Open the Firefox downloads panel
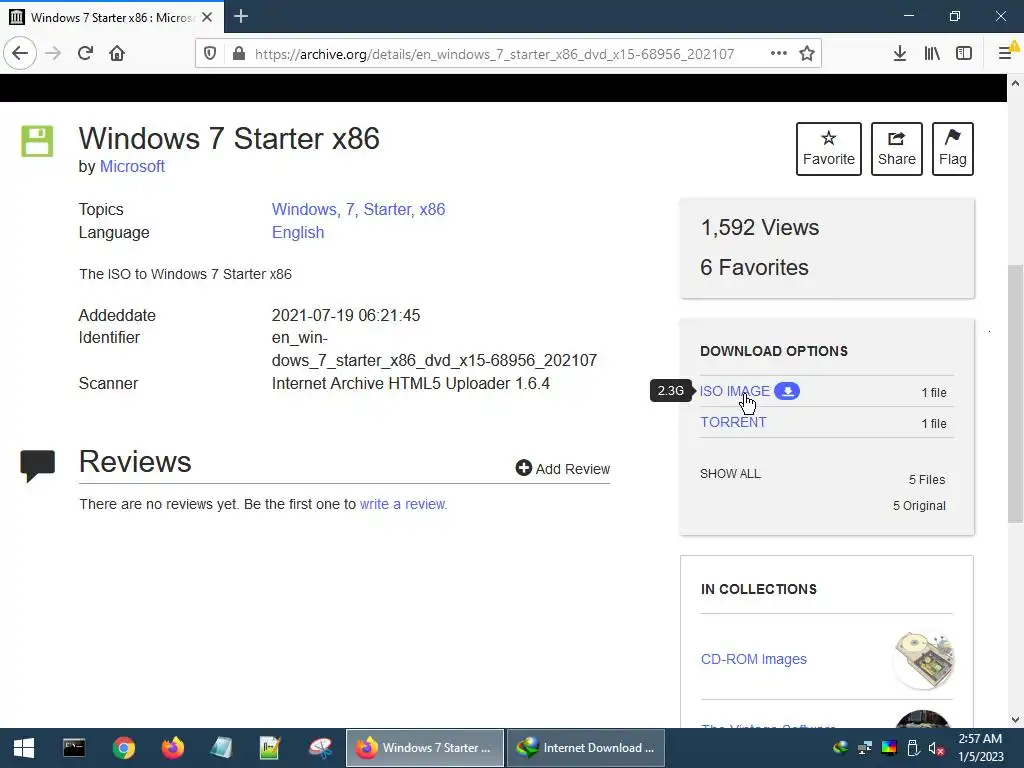Image resolution: width=1024 pixels, height=768 pixels. click(899, 54)
